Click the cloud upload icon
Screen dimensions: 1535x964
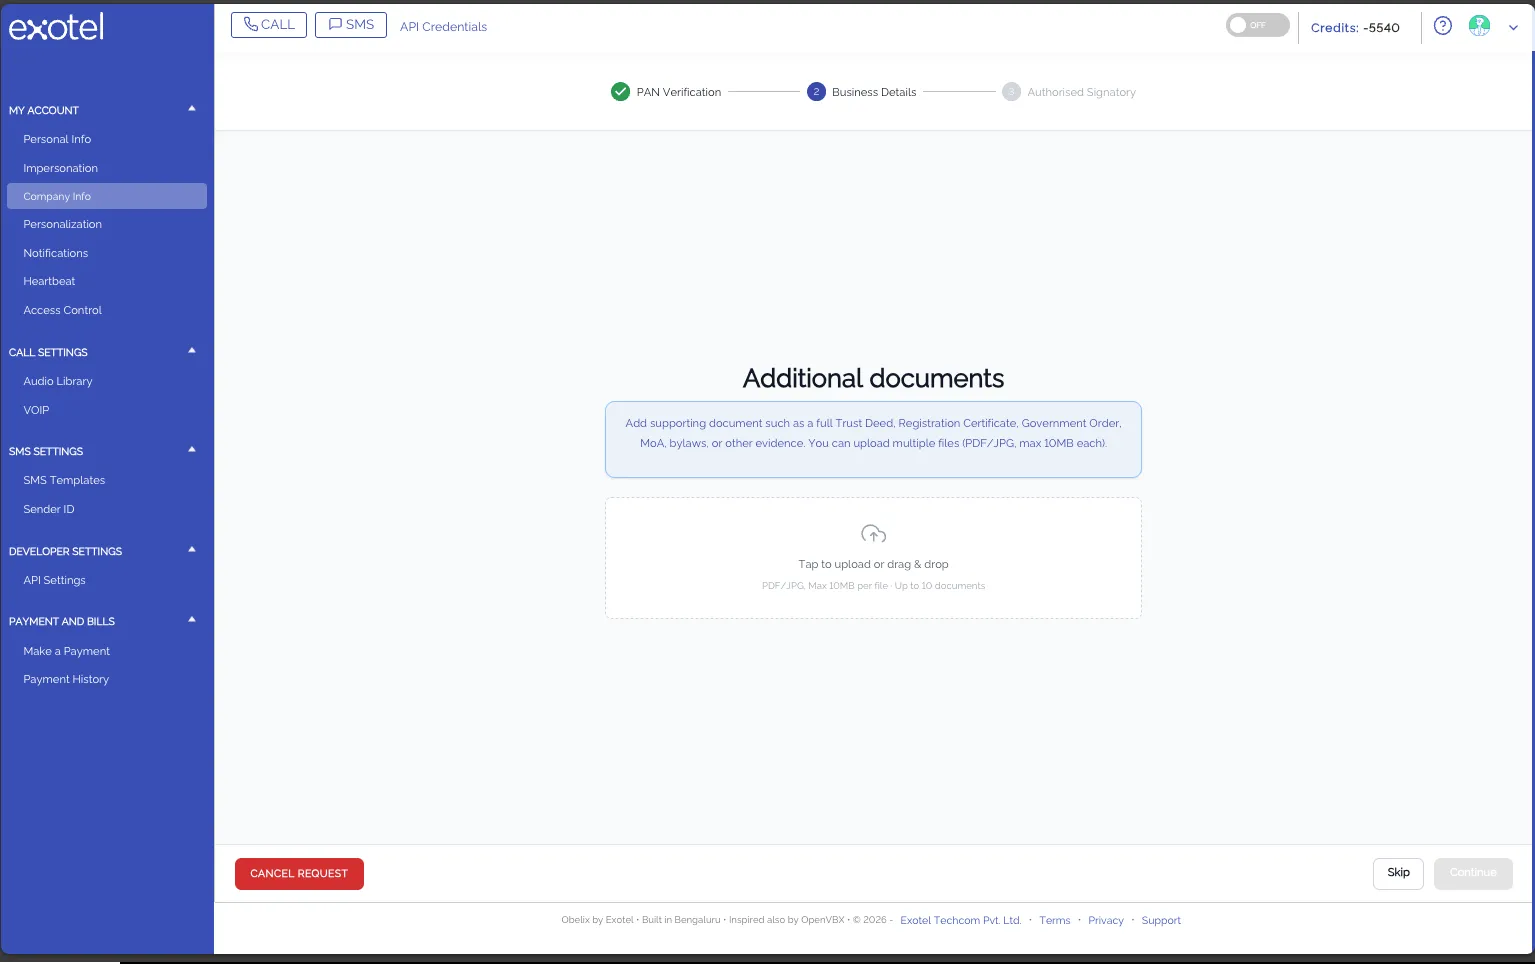coord(873,534)
